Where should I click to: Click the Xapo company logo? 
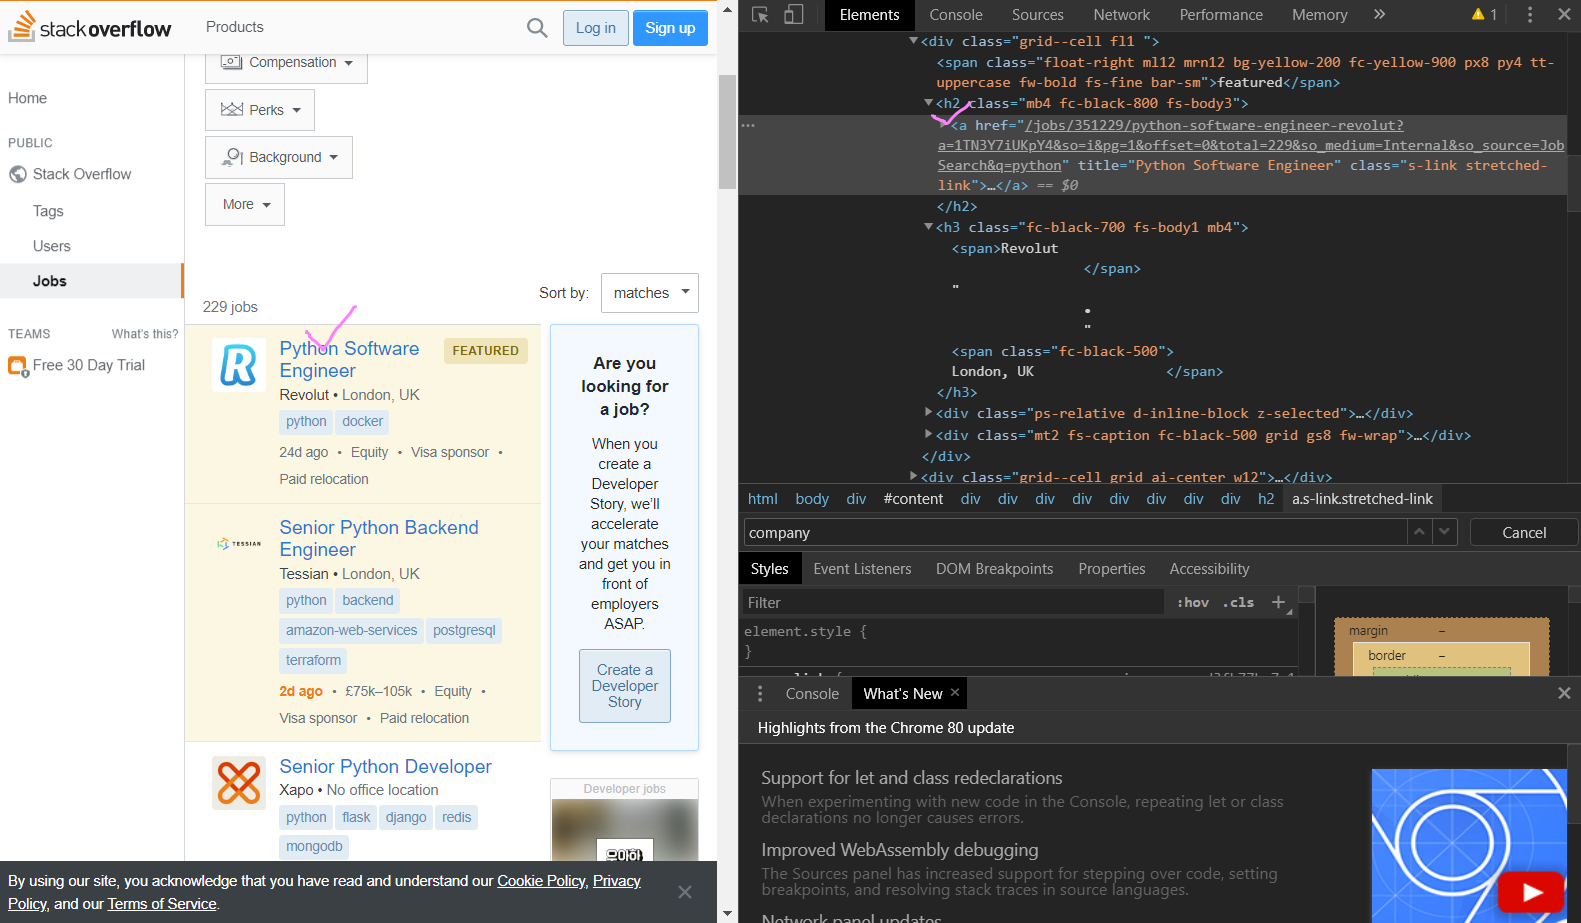(239, 782)
